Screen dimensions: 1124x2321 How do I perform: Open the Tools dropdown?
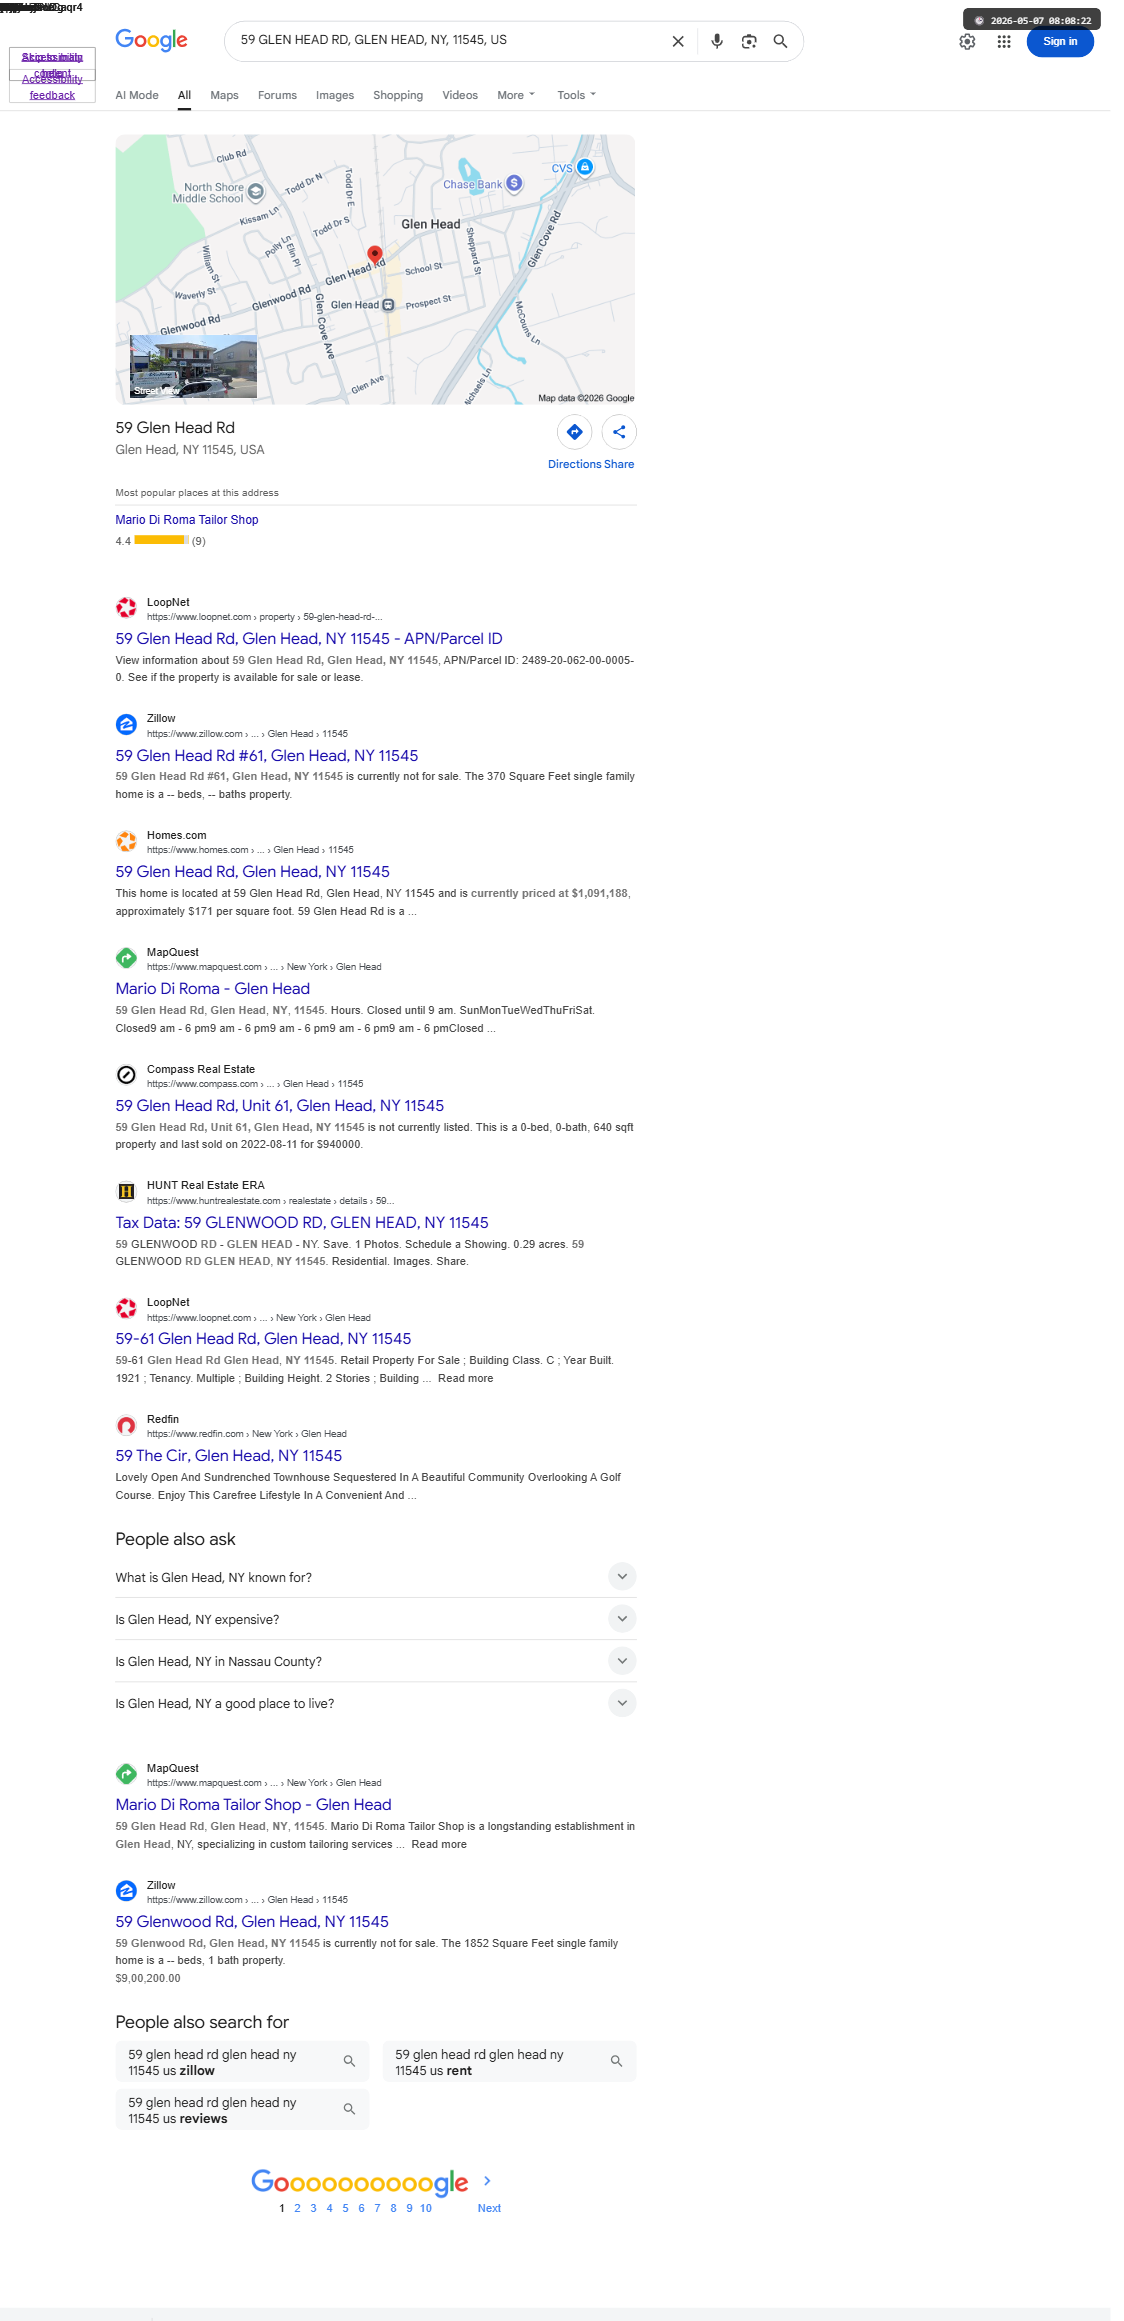pos(576,95)
